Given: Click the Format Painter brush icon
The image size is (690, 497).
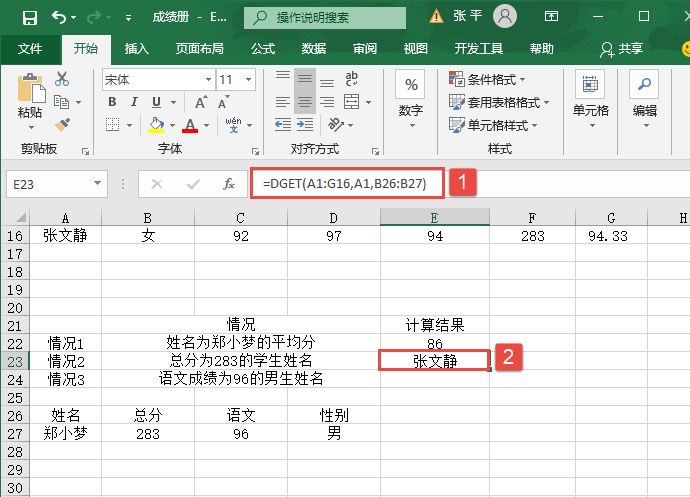Looking at the screenshot, I should point(62,125).
